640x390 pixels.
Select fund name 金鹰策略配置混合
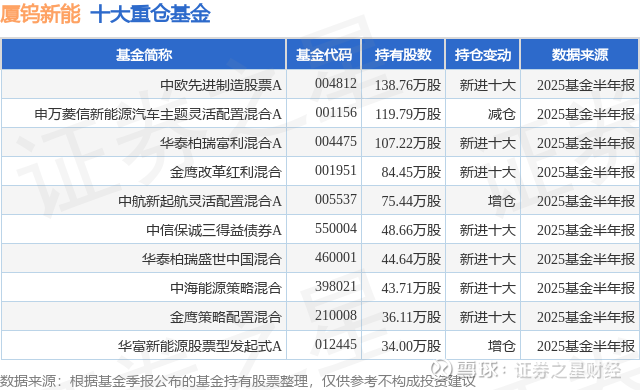pyautogui.click(x=226, y=317)
